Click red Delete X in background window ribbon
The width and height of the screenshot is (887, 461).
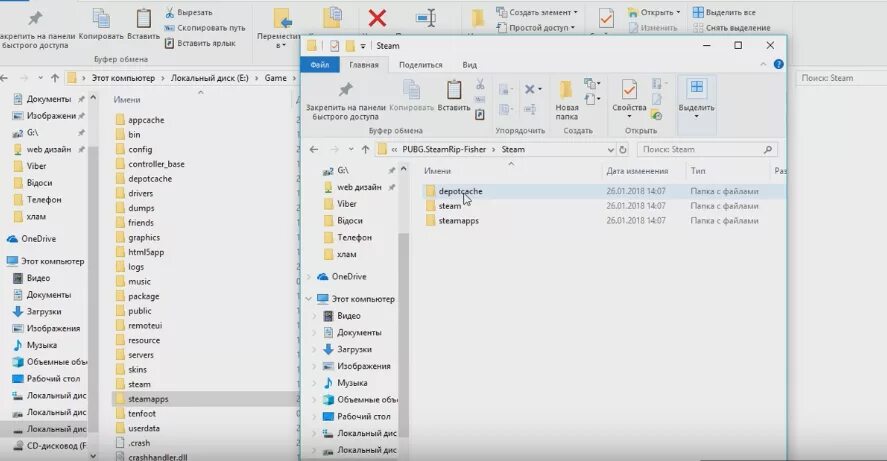point(377,18)
